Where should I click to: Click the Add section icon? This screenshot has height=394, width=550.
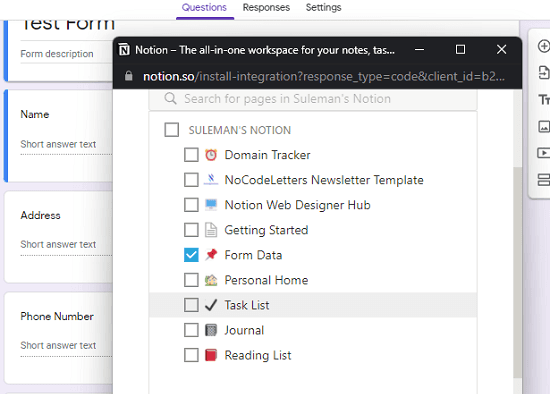544,180
